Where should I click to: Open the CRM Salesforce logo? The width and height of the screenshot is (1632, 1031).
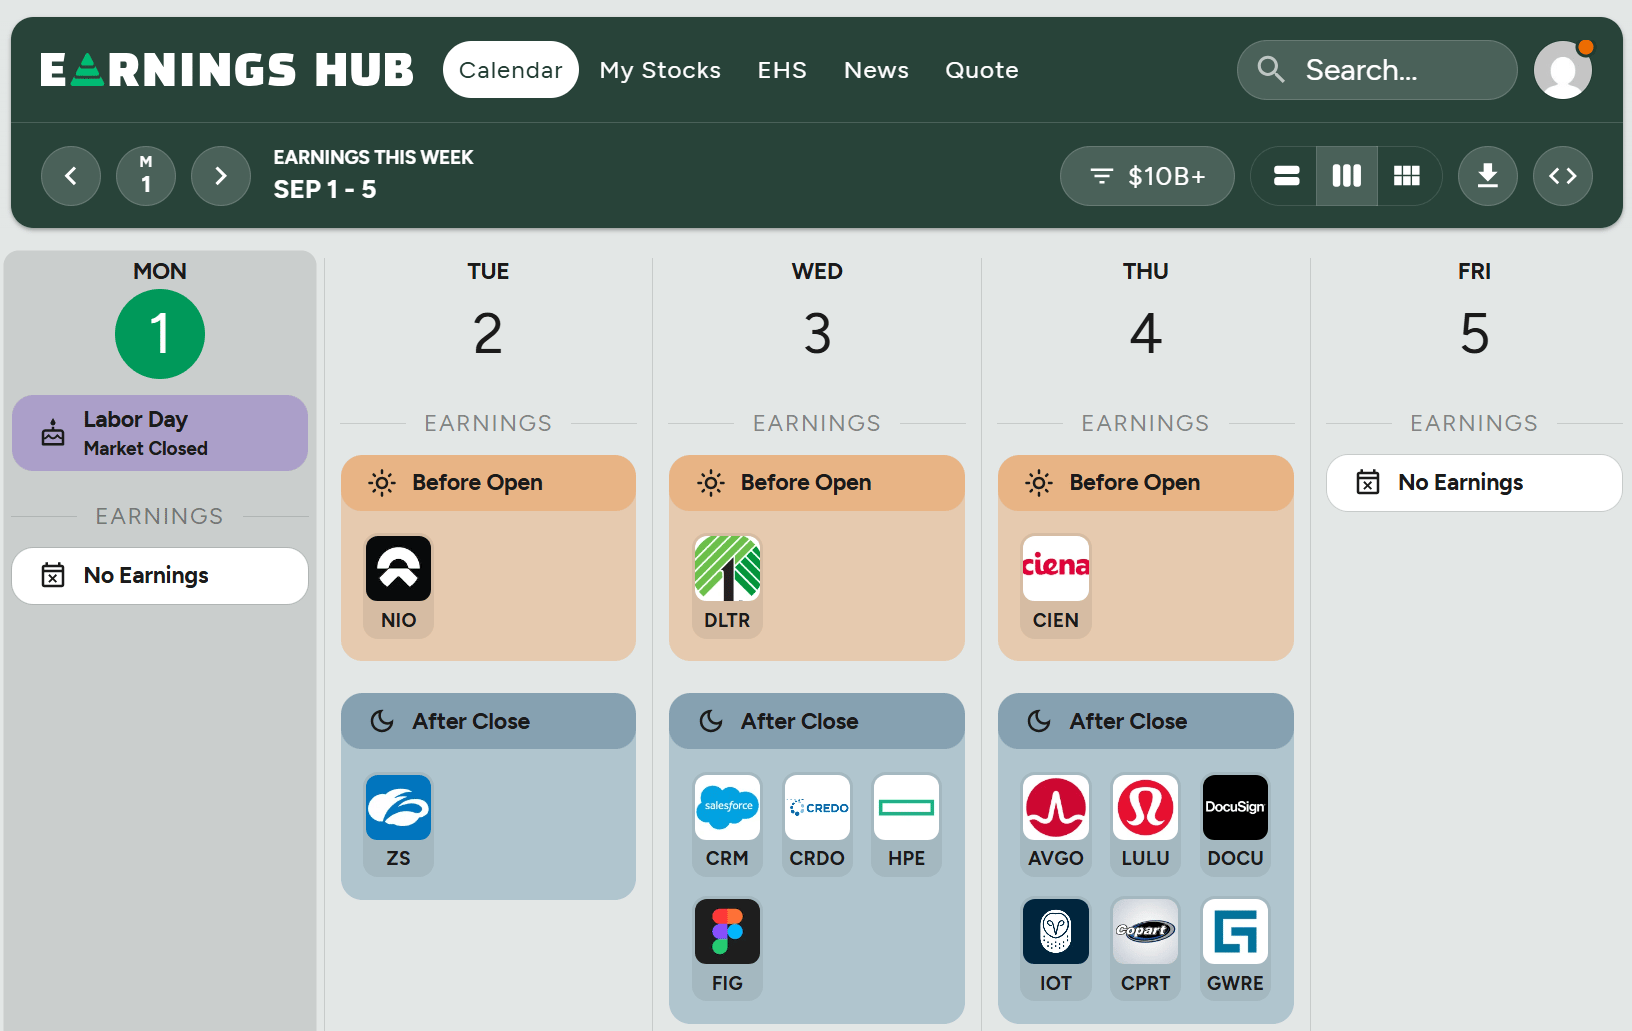tap(727, 807)
